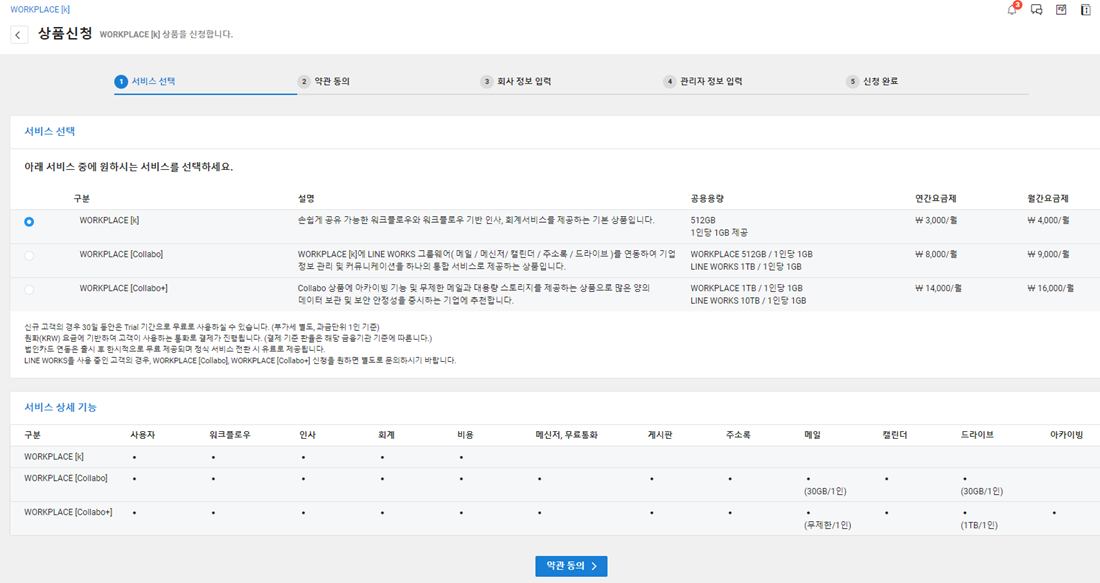Click WORKPLACE [Collabo] row in feature table
This screenshot has height=583, width=1100.
pyautogui.click(x=555, y=485)
